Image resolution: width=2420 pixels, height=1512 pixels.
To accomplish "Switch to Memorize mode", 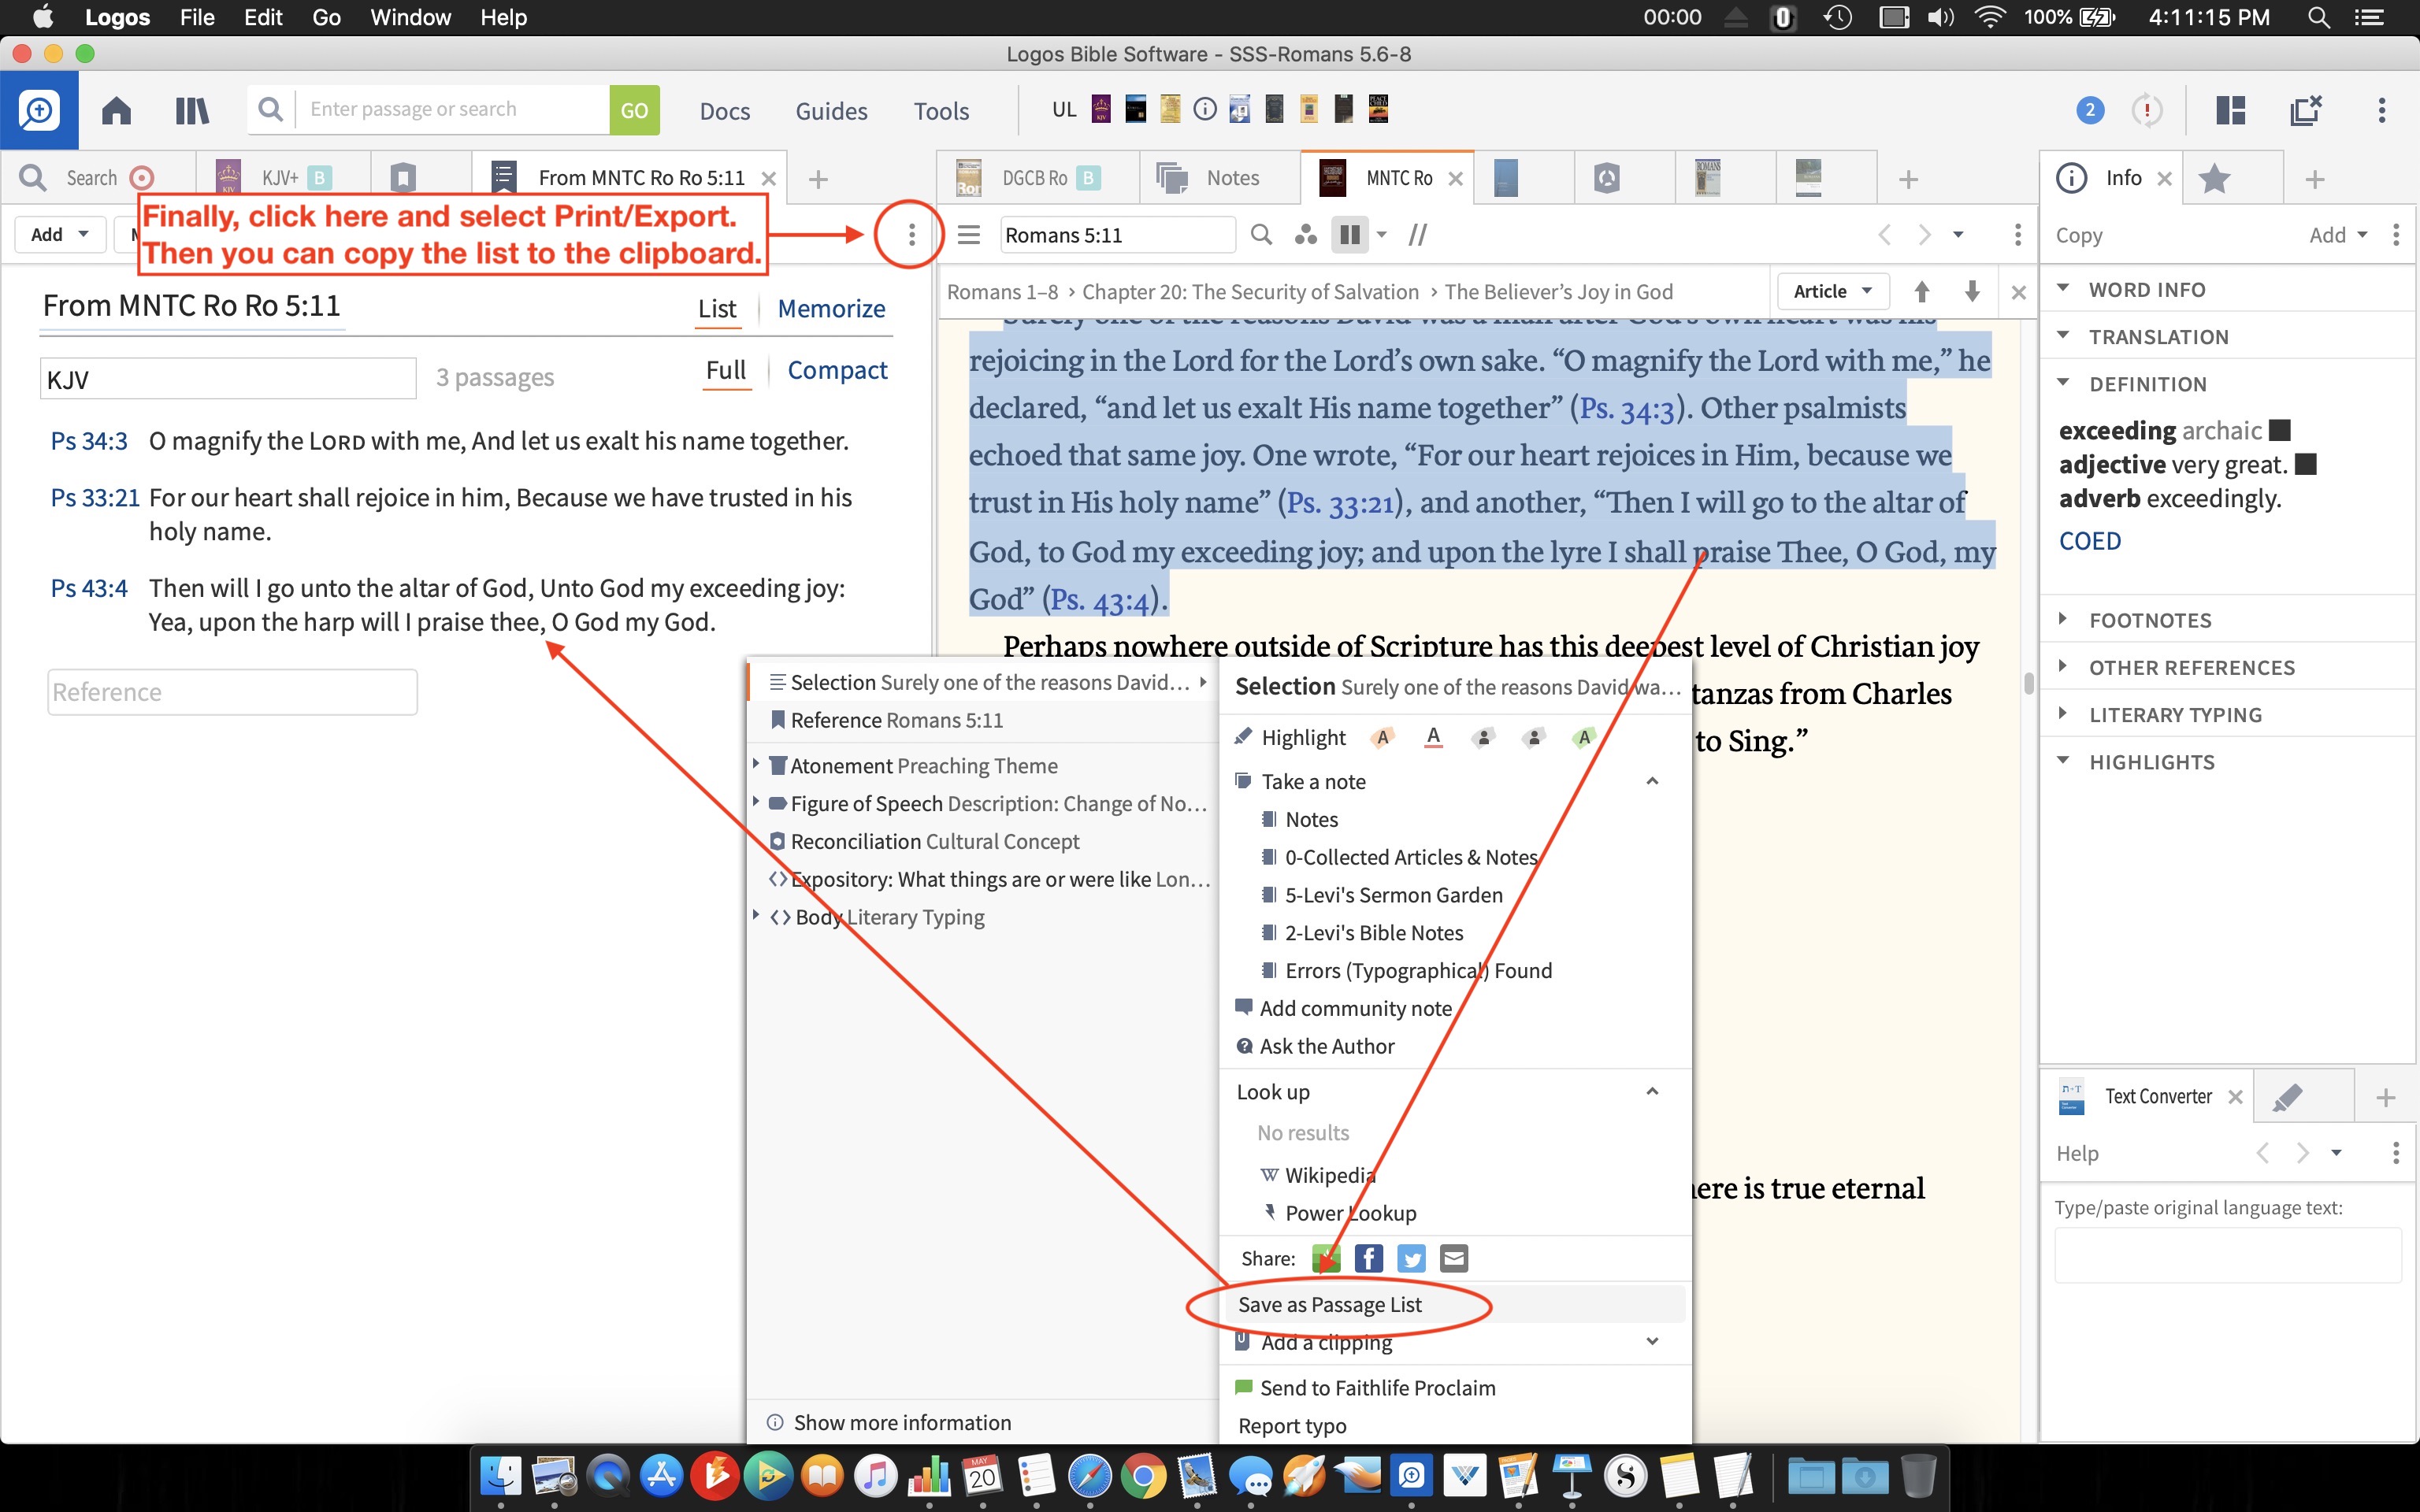I will (830, 309).
